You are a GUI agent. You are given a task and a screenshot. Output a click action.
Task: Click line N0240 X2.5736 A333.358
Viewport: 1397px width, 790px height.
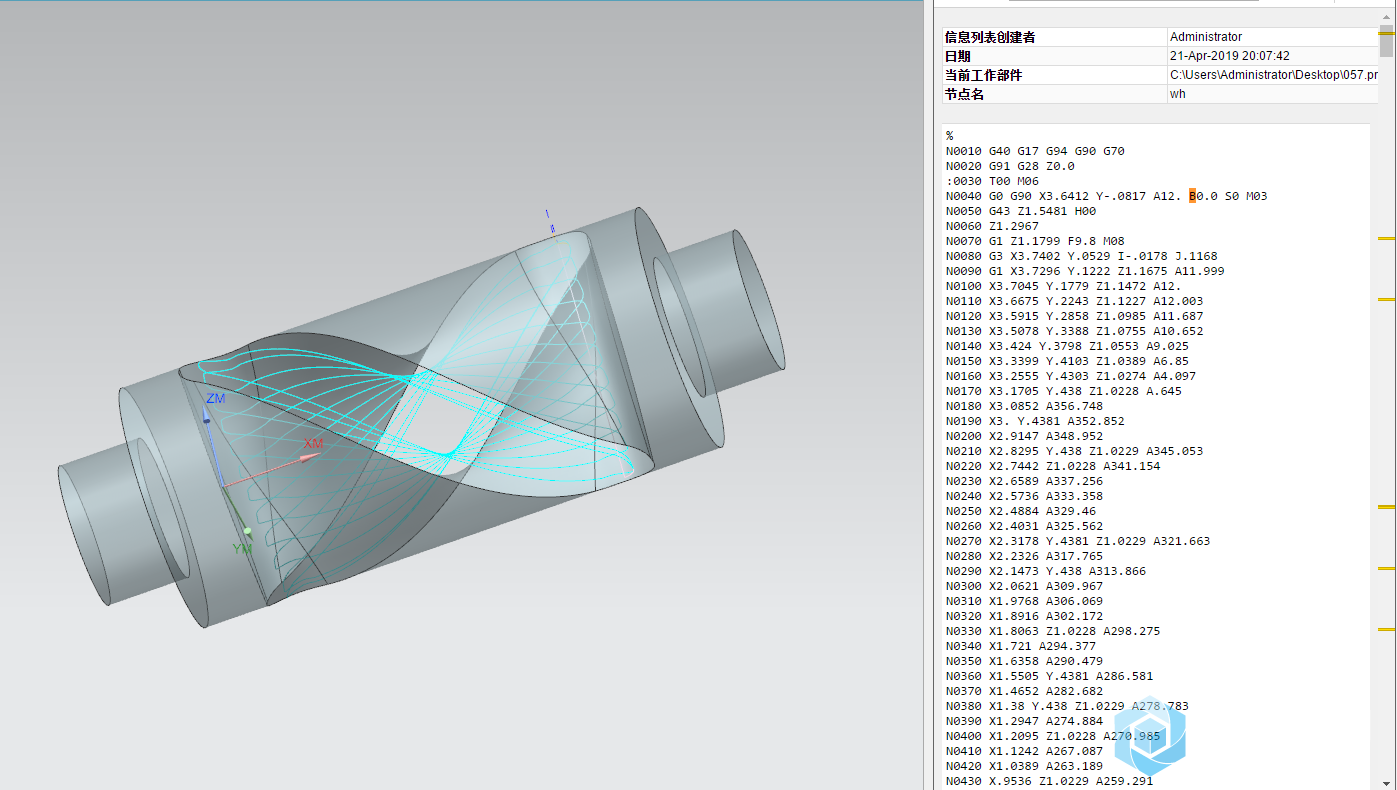pyautogui.click(x=1025, y=496)
